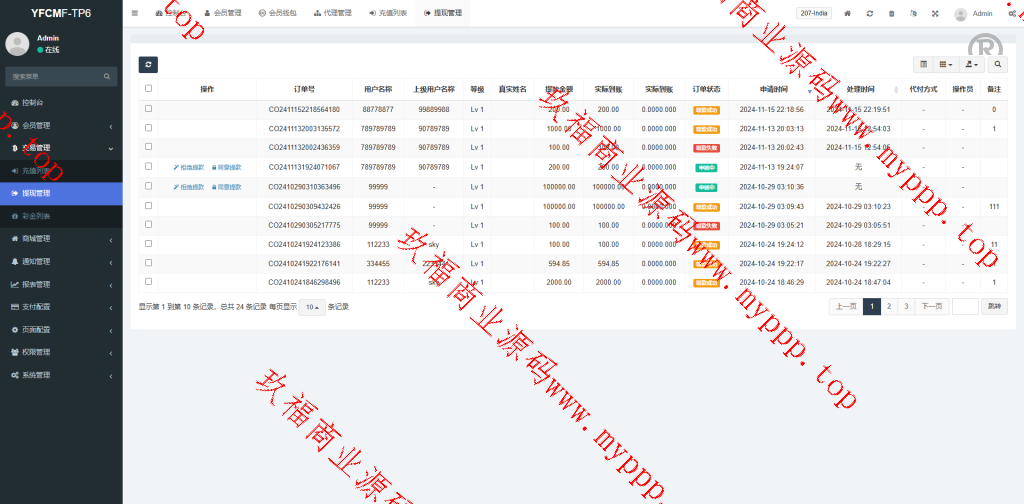Go to page 2 in pagination

888,307
